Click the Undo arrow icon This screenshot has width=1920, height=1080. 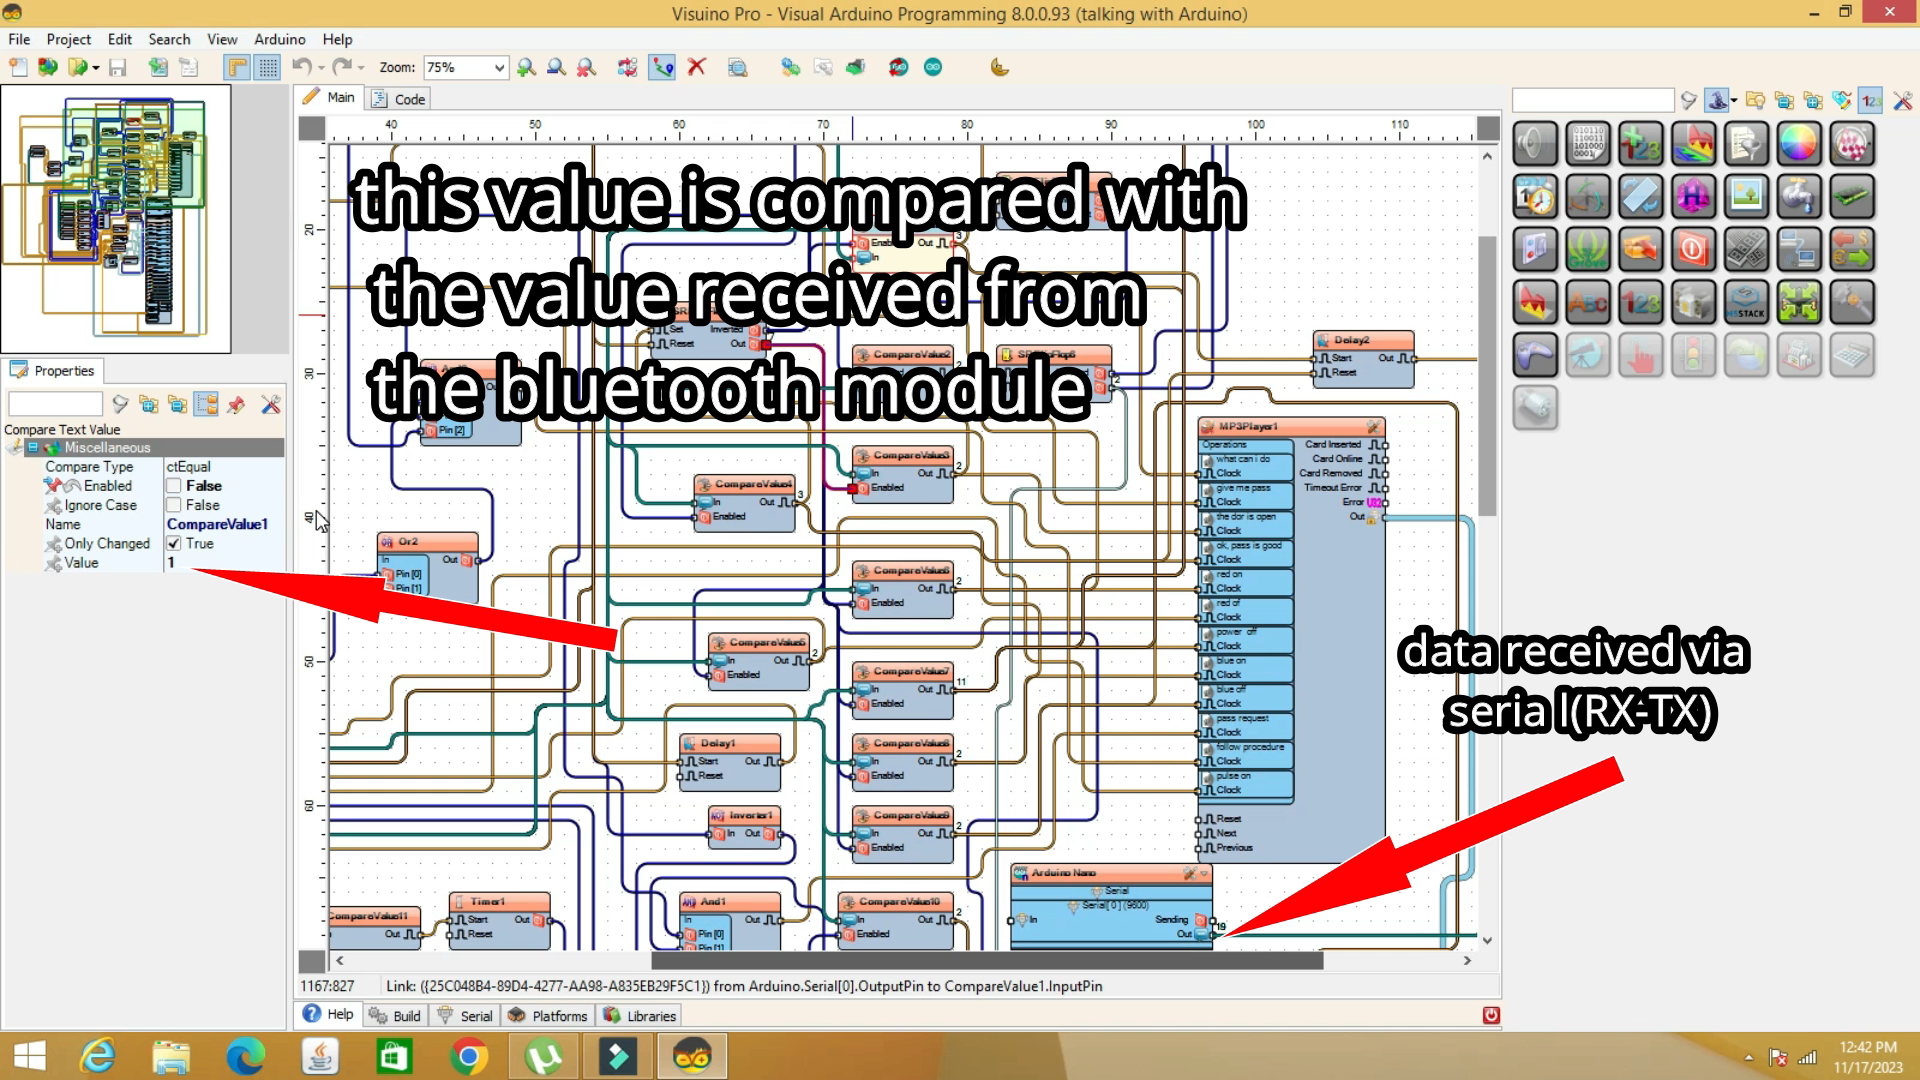pos(301,67)
